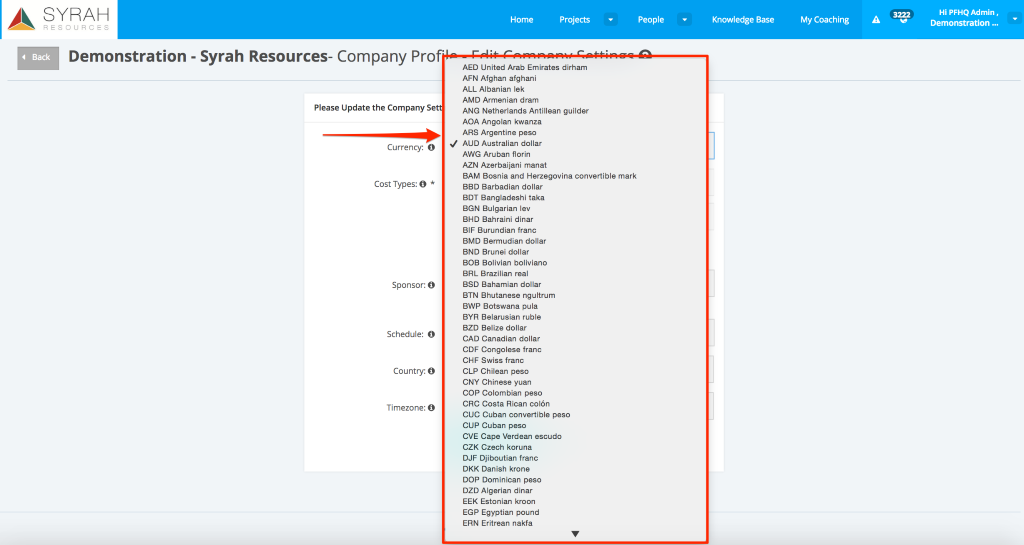
Task: Click the Country info icon
Action: pyautogui.click(x=431, y=371)
